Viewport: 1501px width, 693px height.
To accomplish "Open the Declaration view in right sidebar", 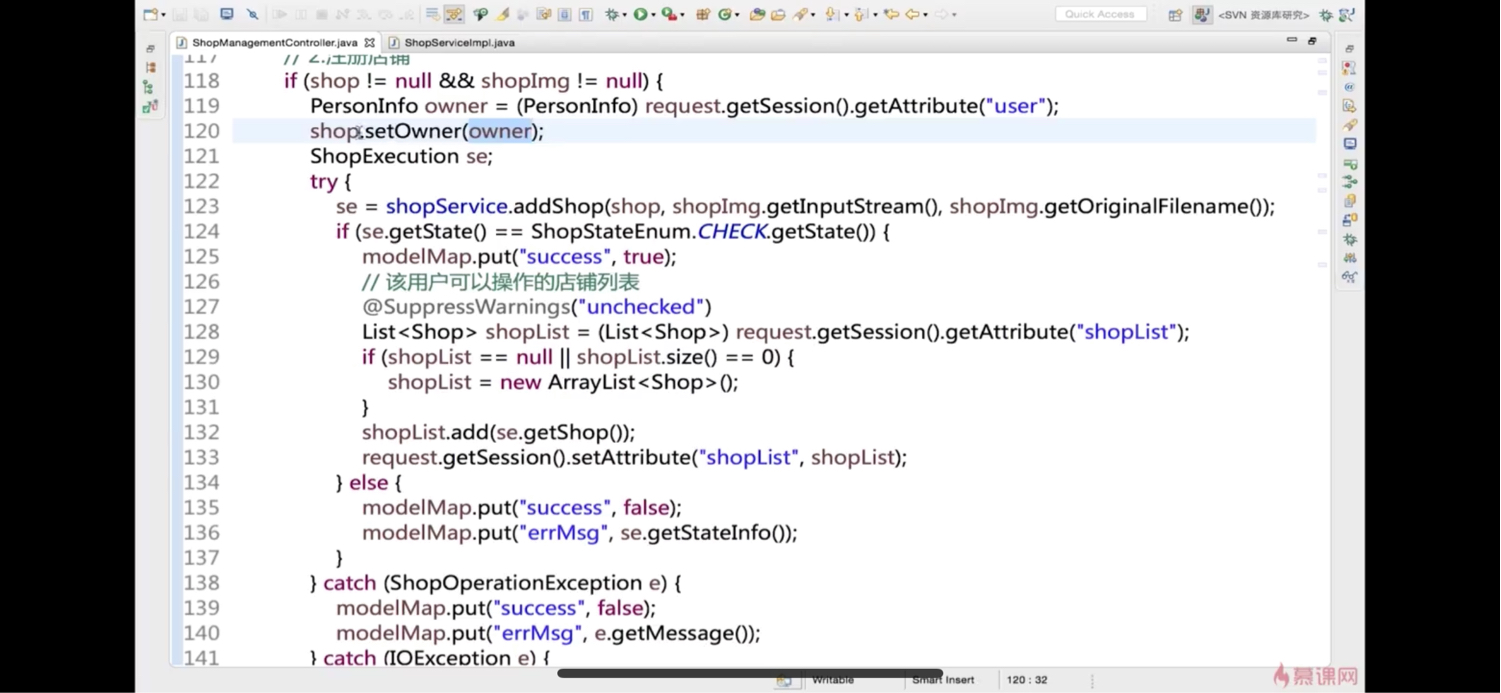I will coord(1349,106).
